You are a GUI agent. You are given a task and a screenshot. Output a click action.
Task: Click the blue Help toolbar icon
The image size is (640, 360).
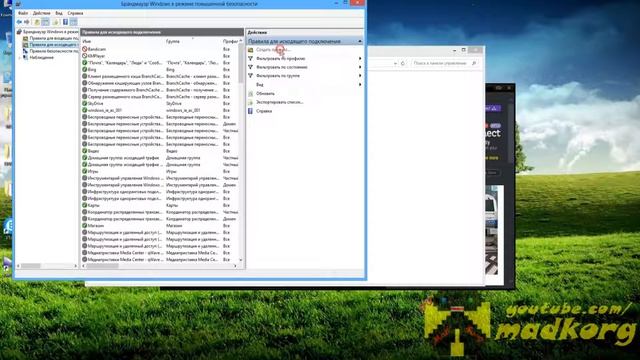[65, 22]
